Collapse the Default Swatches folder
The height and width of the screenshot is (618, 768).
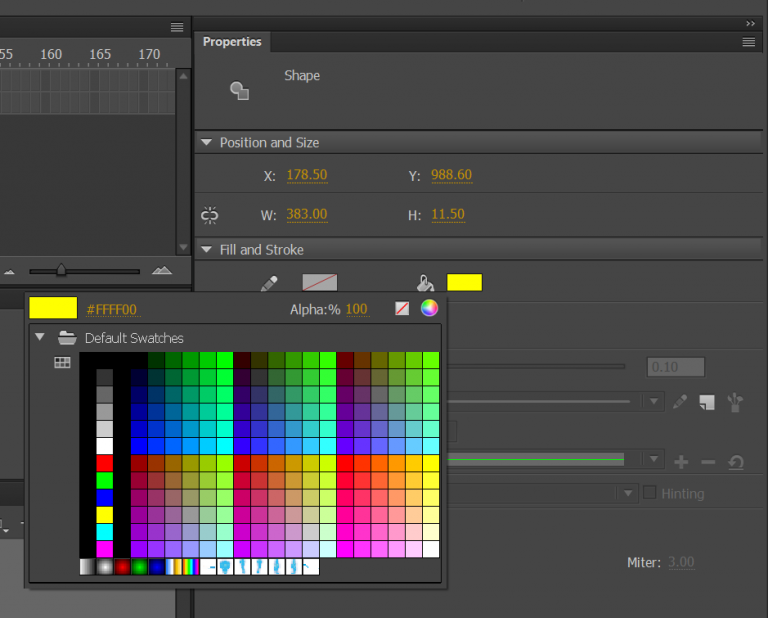pos(40,337)
